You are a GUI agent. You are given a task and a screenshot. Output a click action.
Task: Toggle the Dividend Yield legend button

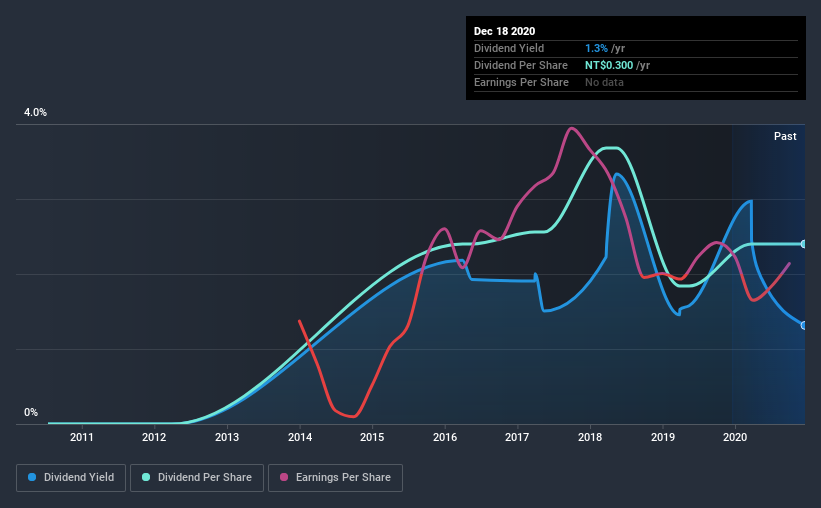[x=71, y=478]
